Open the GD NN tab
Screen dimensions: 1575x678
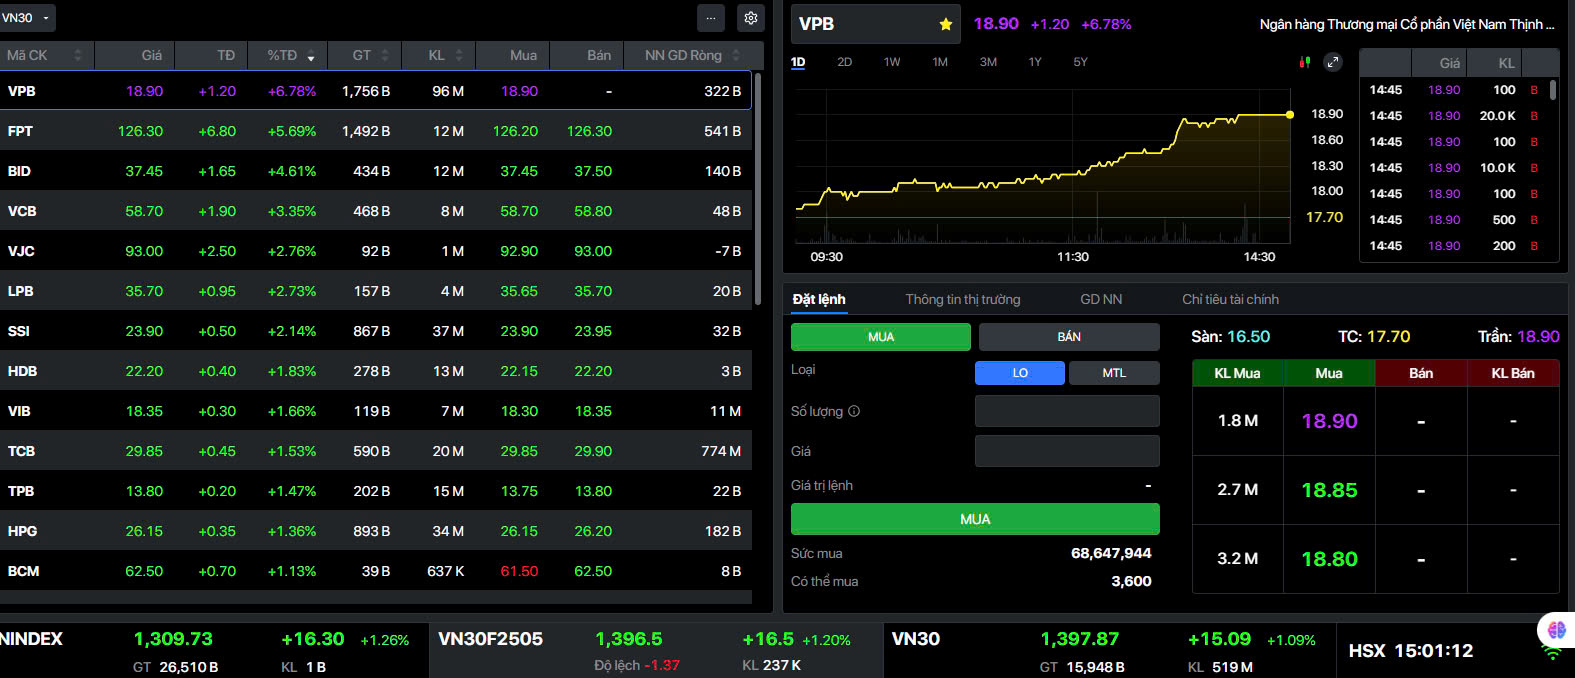point(1101,299)
